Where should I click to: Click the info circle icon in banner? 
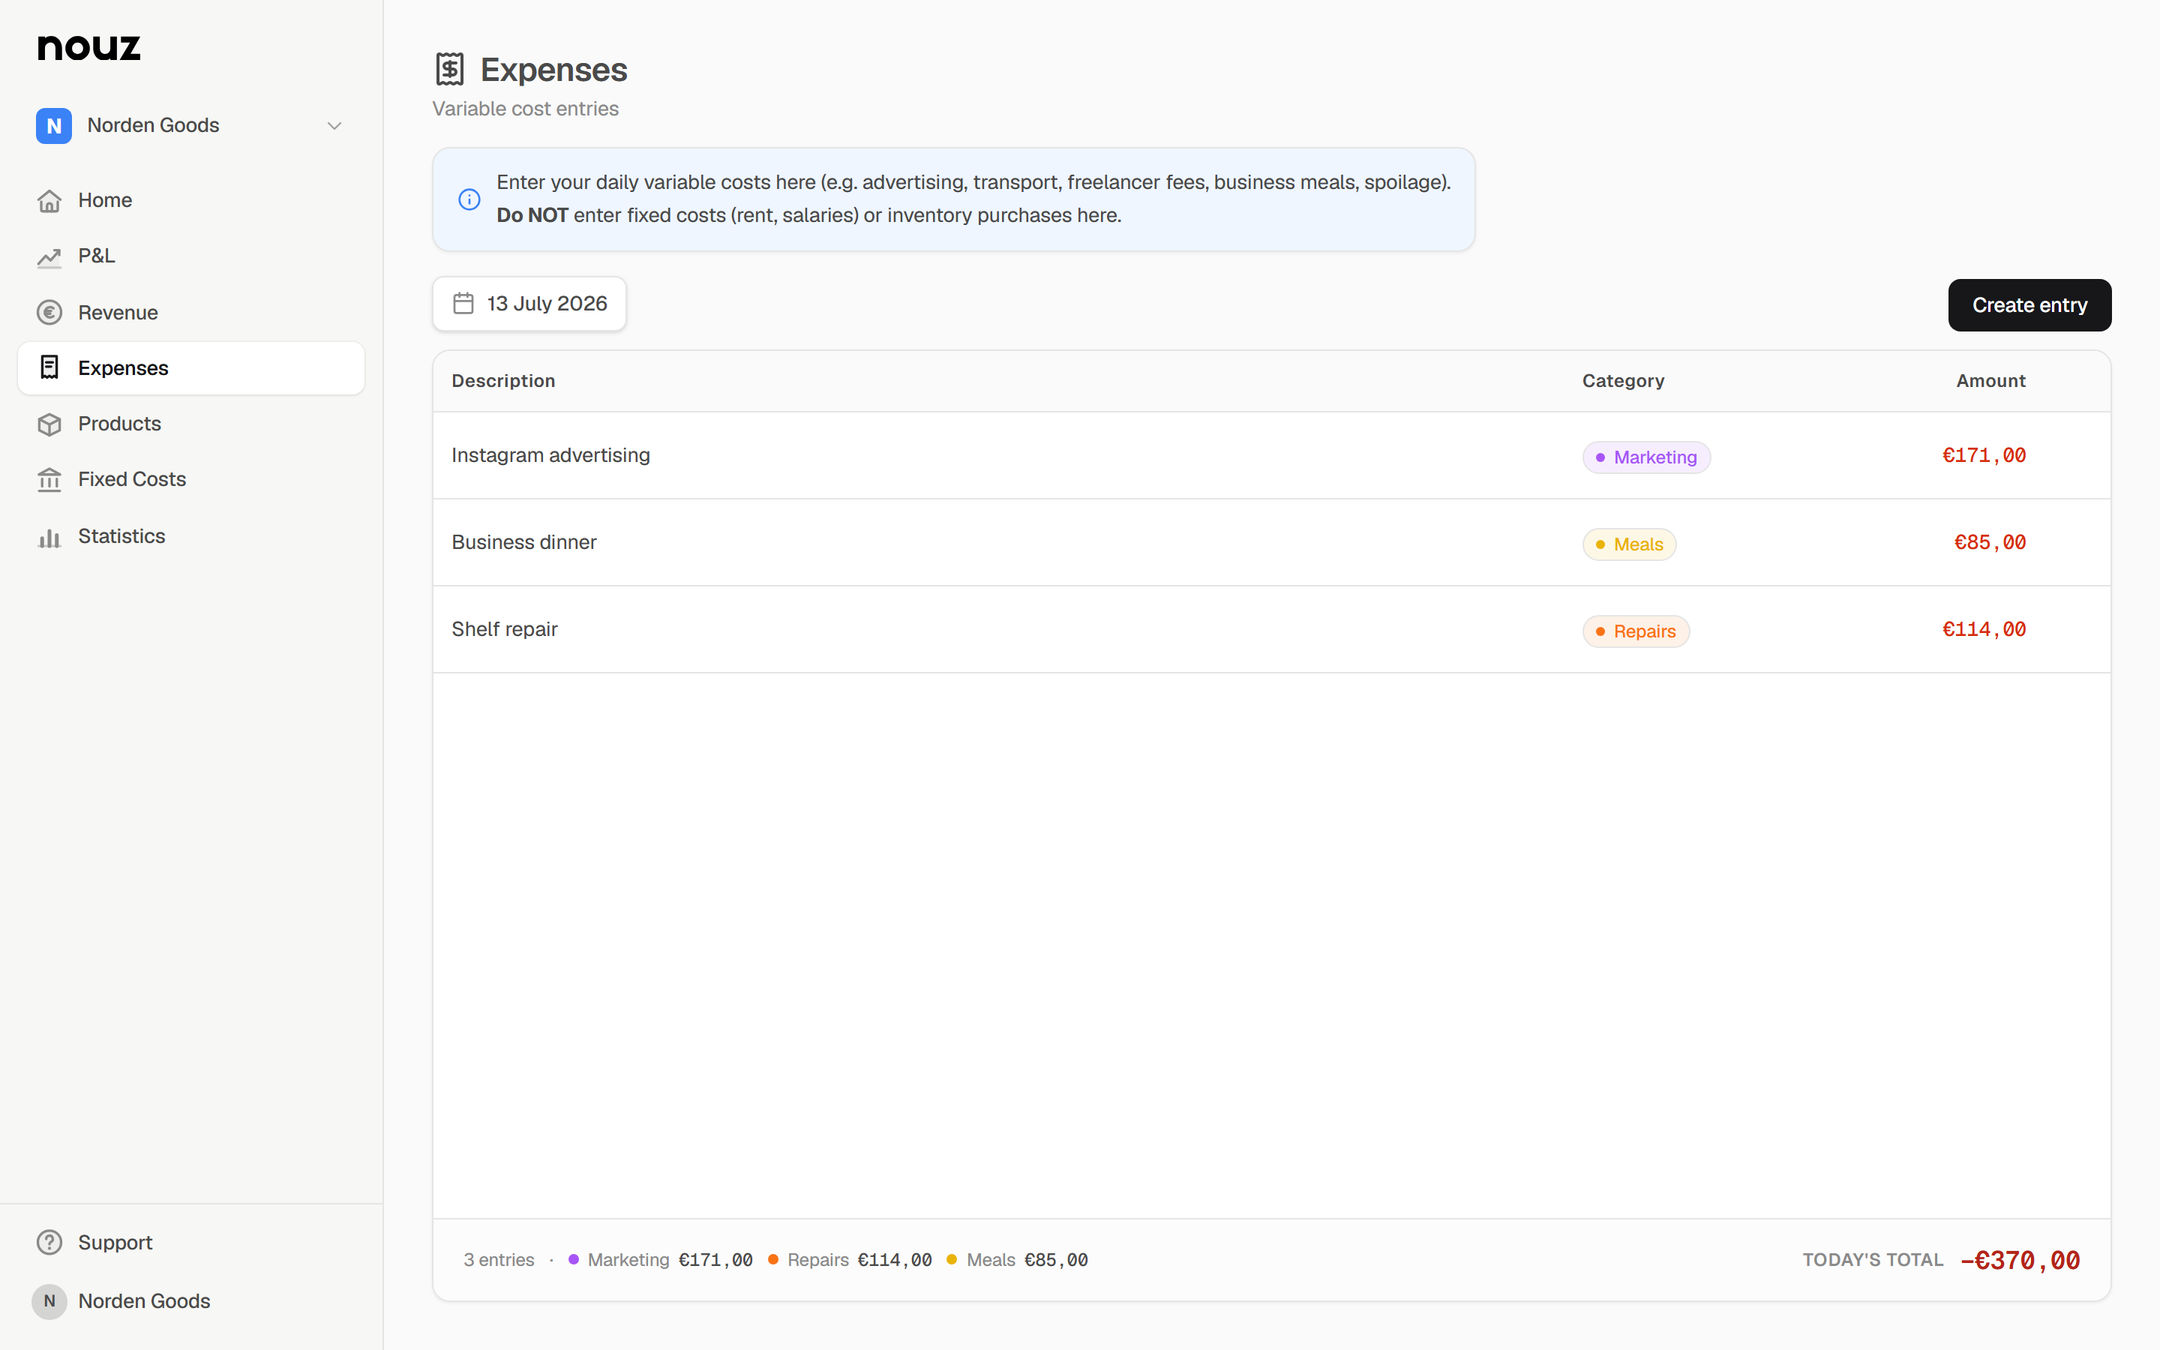(469, 200)
